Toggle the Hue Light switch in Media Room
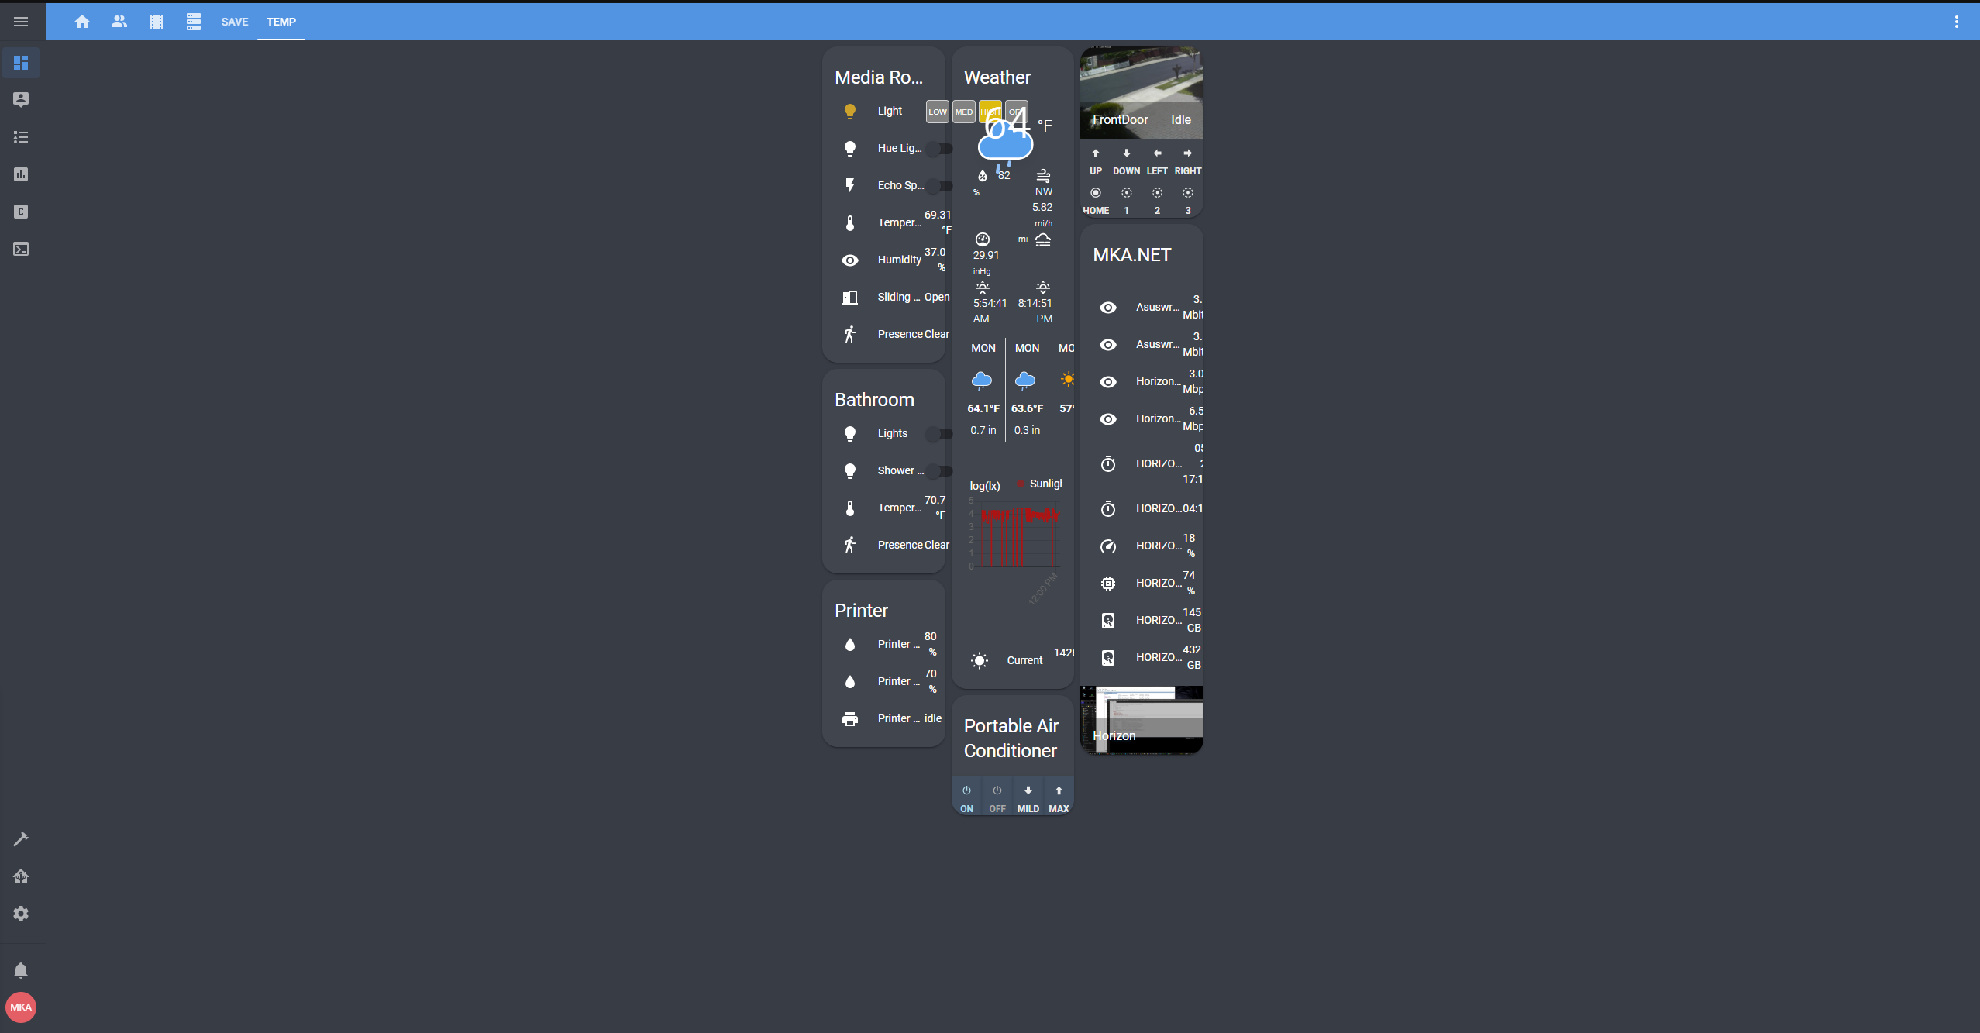 938,148
